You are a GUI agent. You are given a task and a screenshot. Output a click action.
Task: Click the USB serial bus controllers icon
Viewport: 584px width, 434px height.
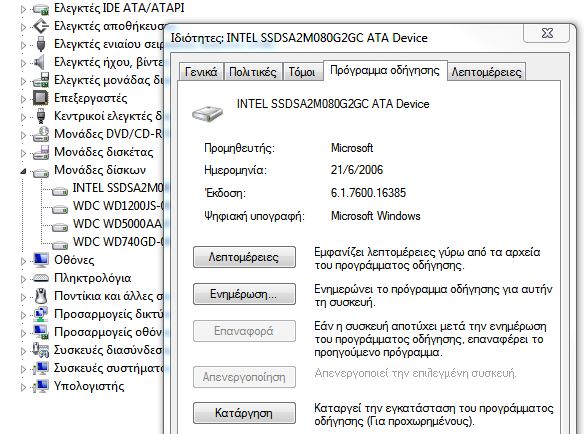41,44
